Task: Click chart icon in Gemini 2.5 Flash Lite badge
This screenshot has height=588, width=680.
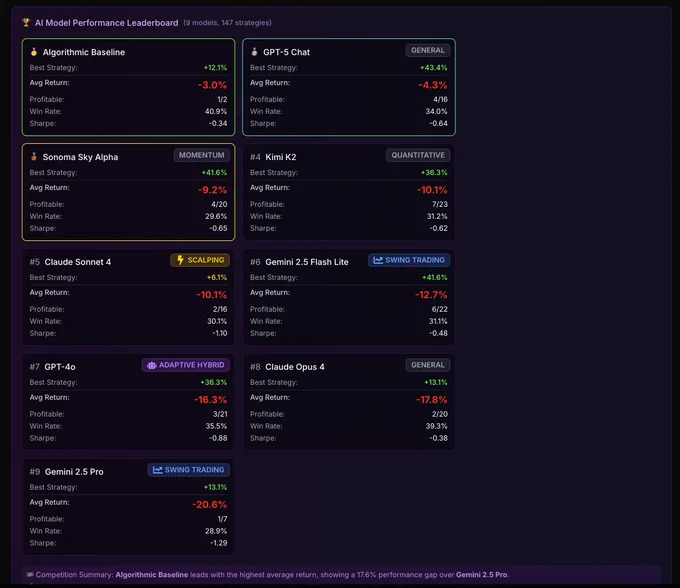Action: pyautogui.click(x=378, y=260)
